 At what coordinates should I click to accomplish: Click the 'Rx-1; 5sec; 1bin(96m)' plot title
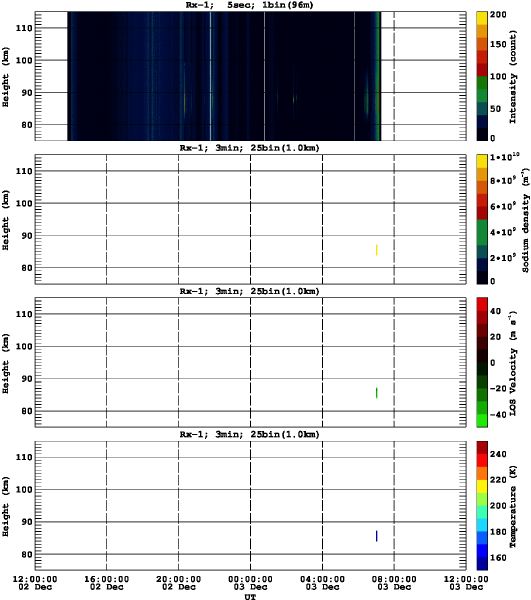click(249, 5)
